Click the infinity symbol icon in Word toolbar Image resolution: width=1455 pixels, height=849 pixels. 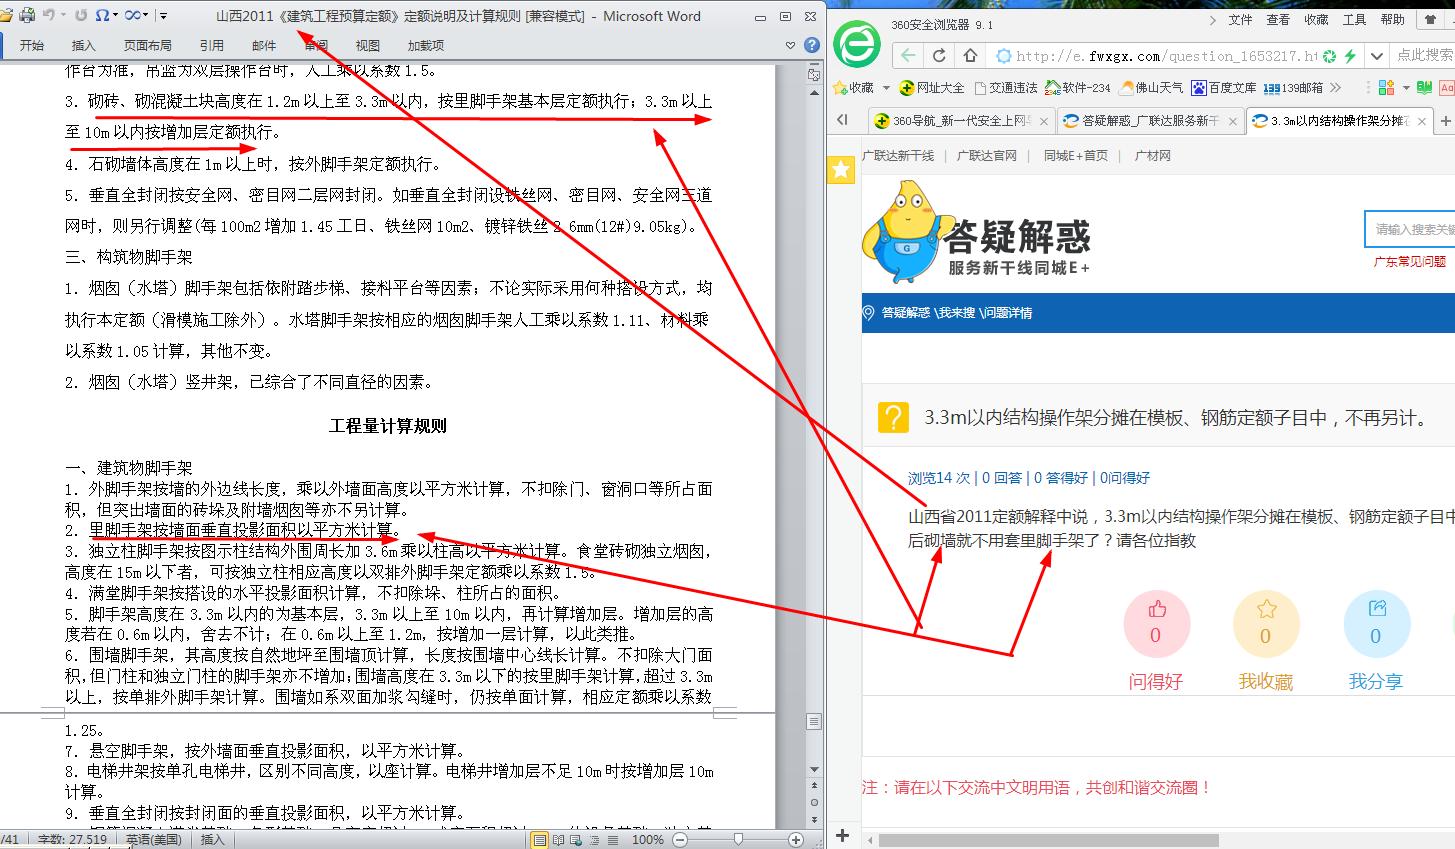coord(133,15)
